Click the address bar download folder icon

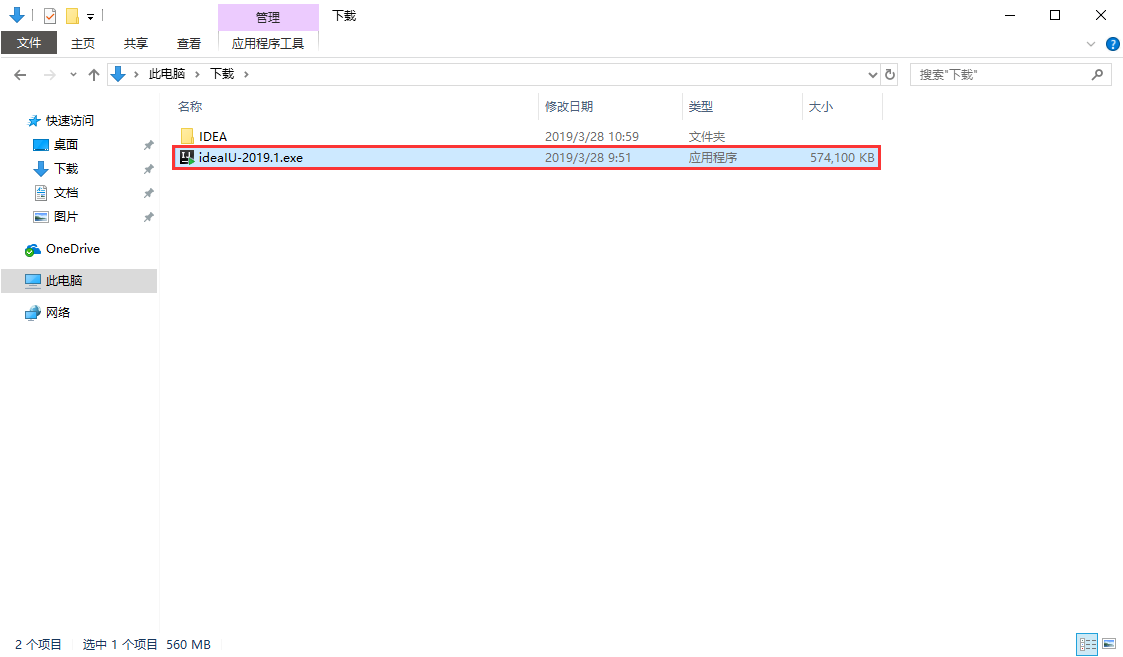[118, 74]
